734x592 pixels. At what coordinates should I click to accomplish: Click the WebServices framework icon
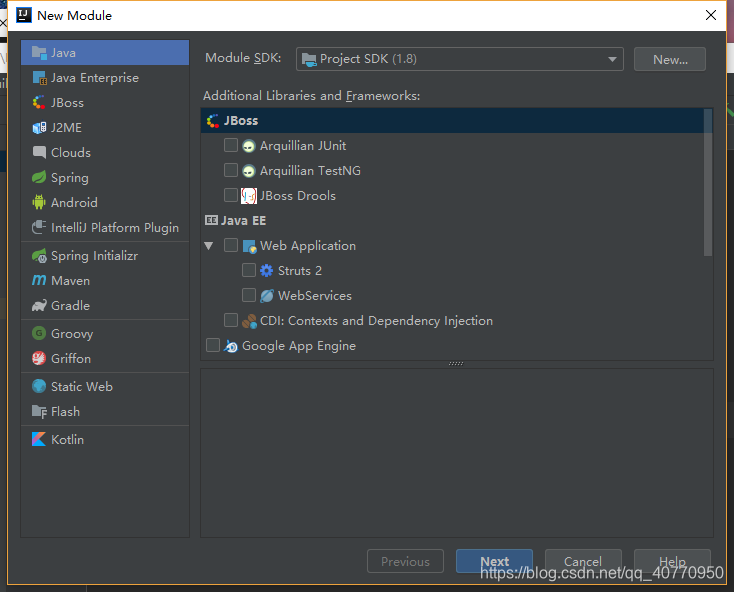pyautogui.click(x=267, y=296)
